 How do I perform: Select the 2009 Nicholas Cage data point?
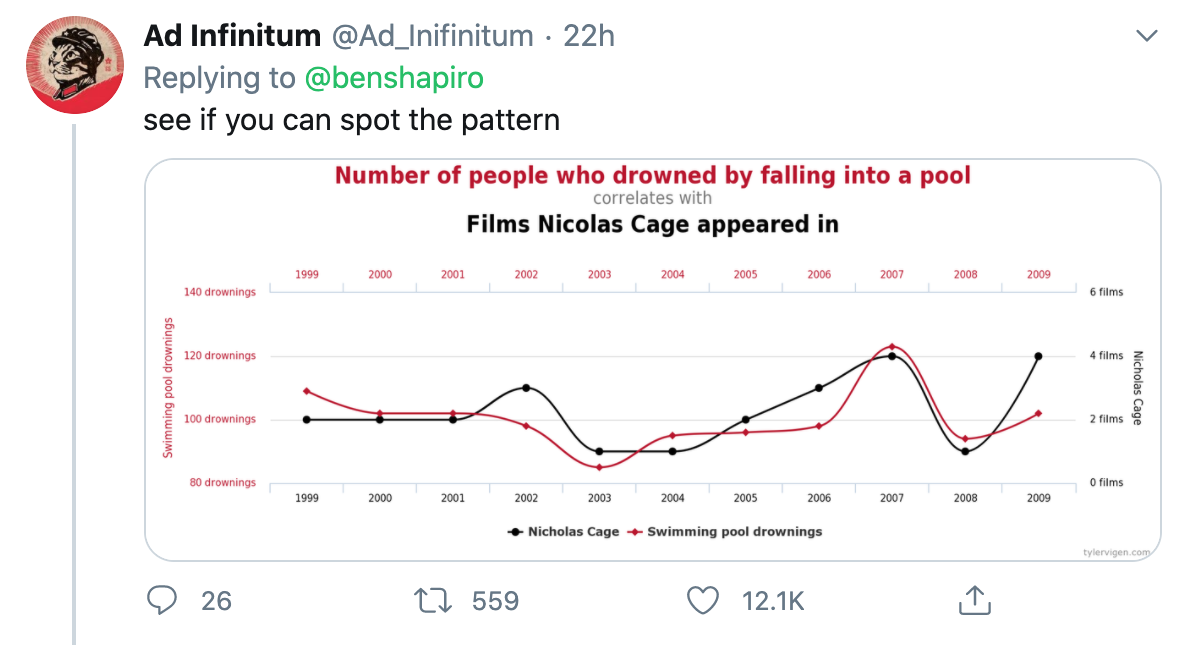coord(1038,356)
